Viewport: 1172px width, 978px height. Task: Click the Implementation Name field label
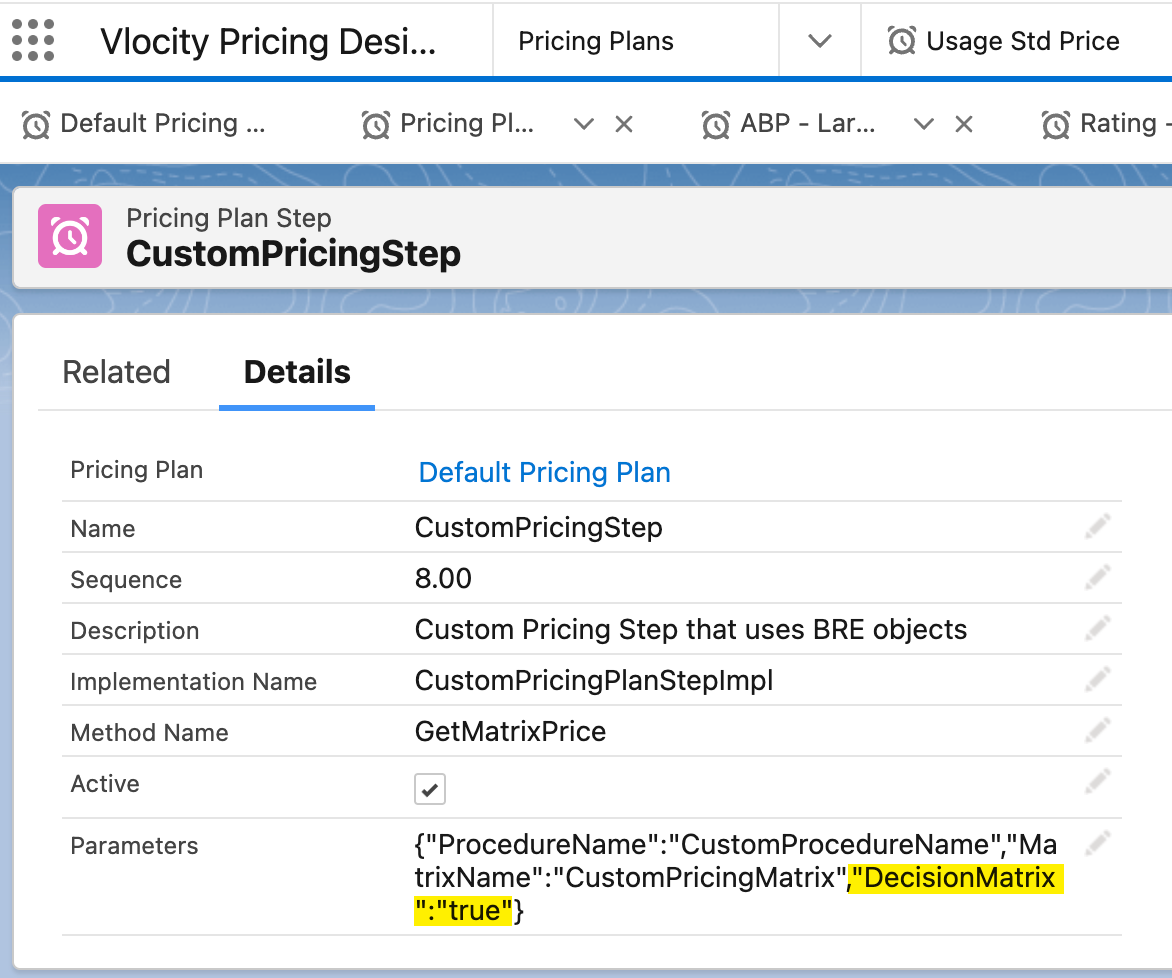click(x=193, y=681)
